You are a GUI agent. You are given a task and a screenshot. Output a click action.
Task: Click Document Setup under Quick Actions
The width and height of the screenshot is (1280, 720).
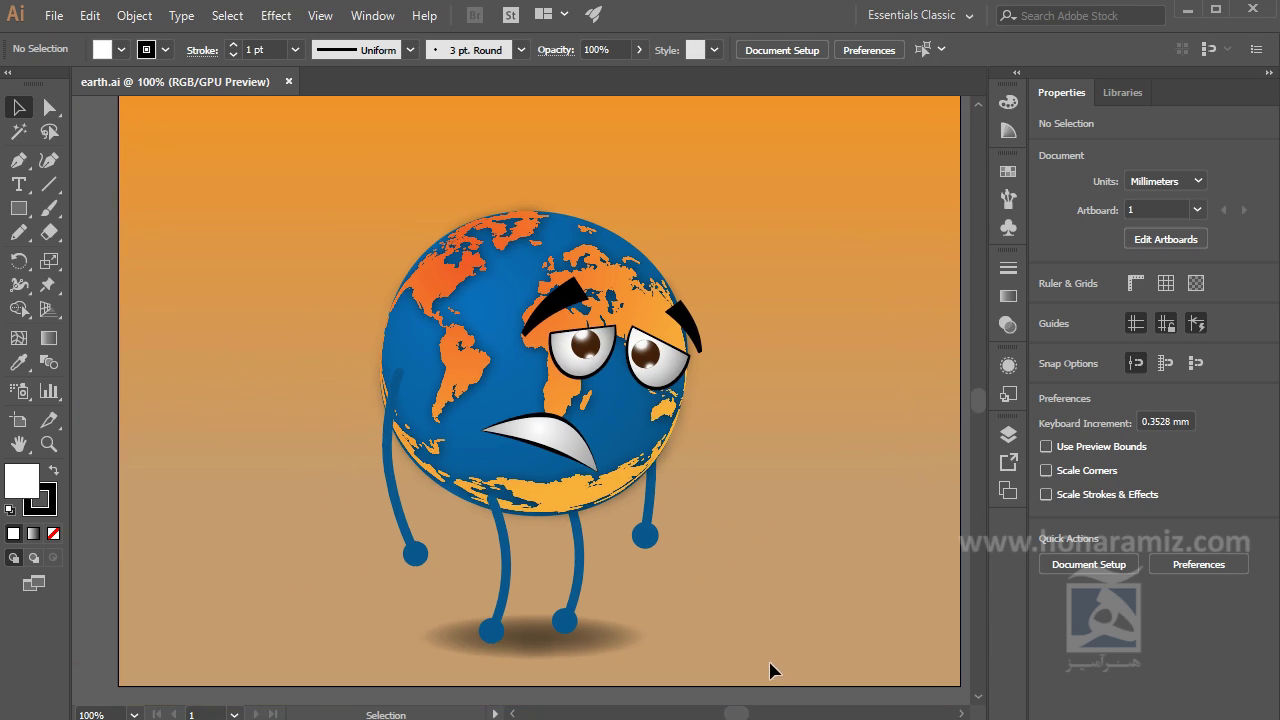(1089, 564)
